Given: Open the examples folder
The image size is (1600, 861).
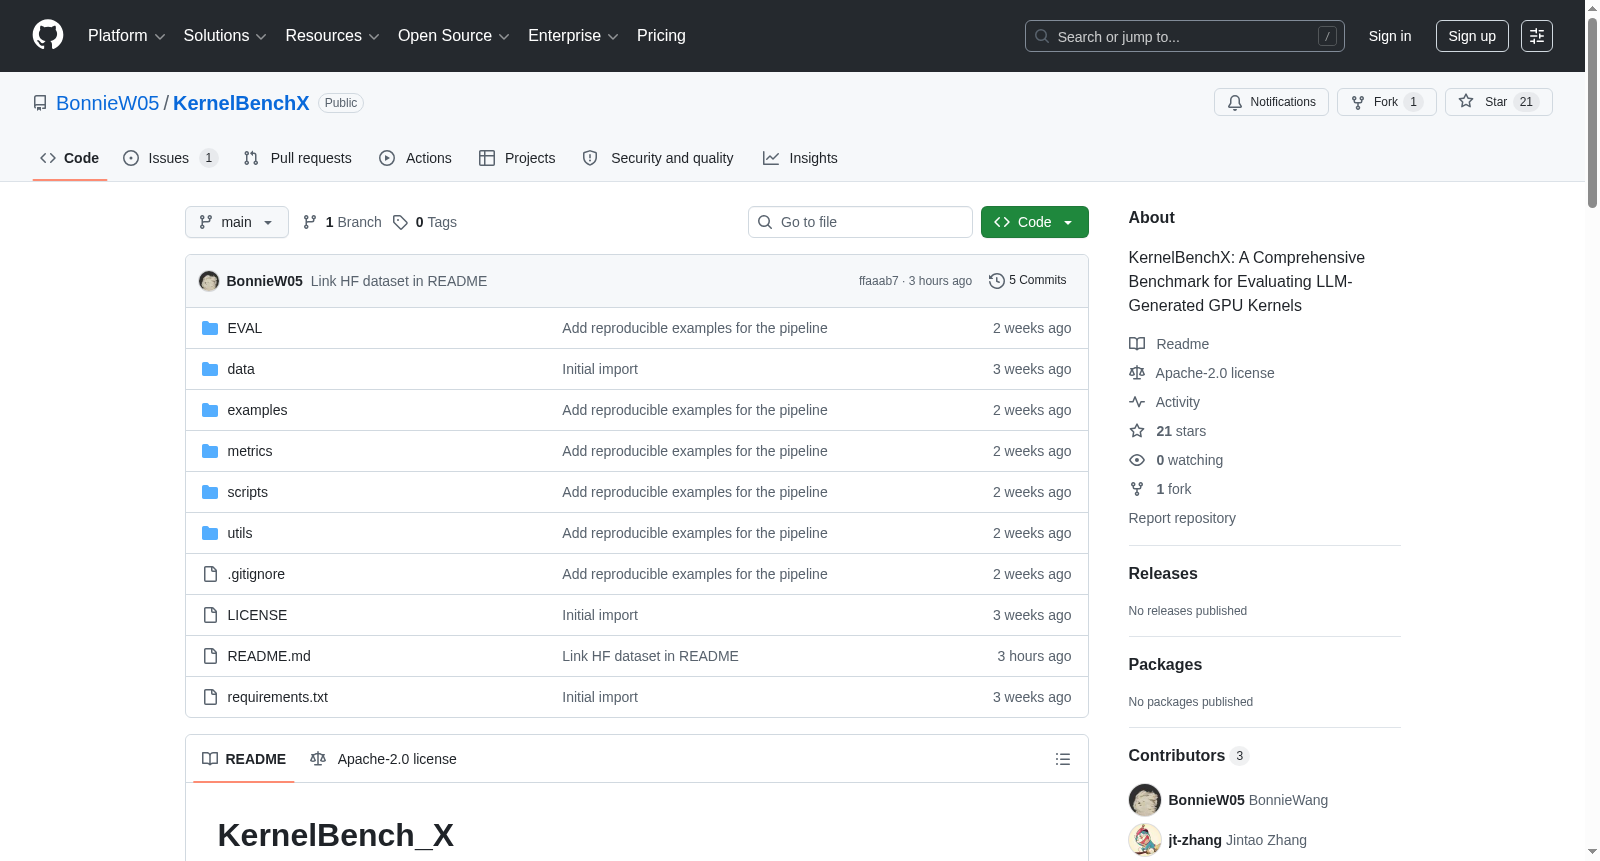Looking at the screenshot, I should 257,410.
